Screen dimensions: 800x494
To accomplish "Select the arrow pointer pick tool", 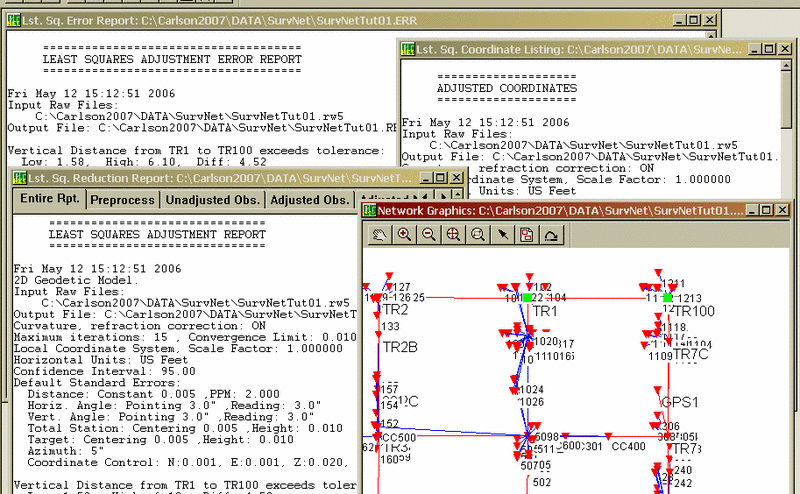I will [503, 235].
